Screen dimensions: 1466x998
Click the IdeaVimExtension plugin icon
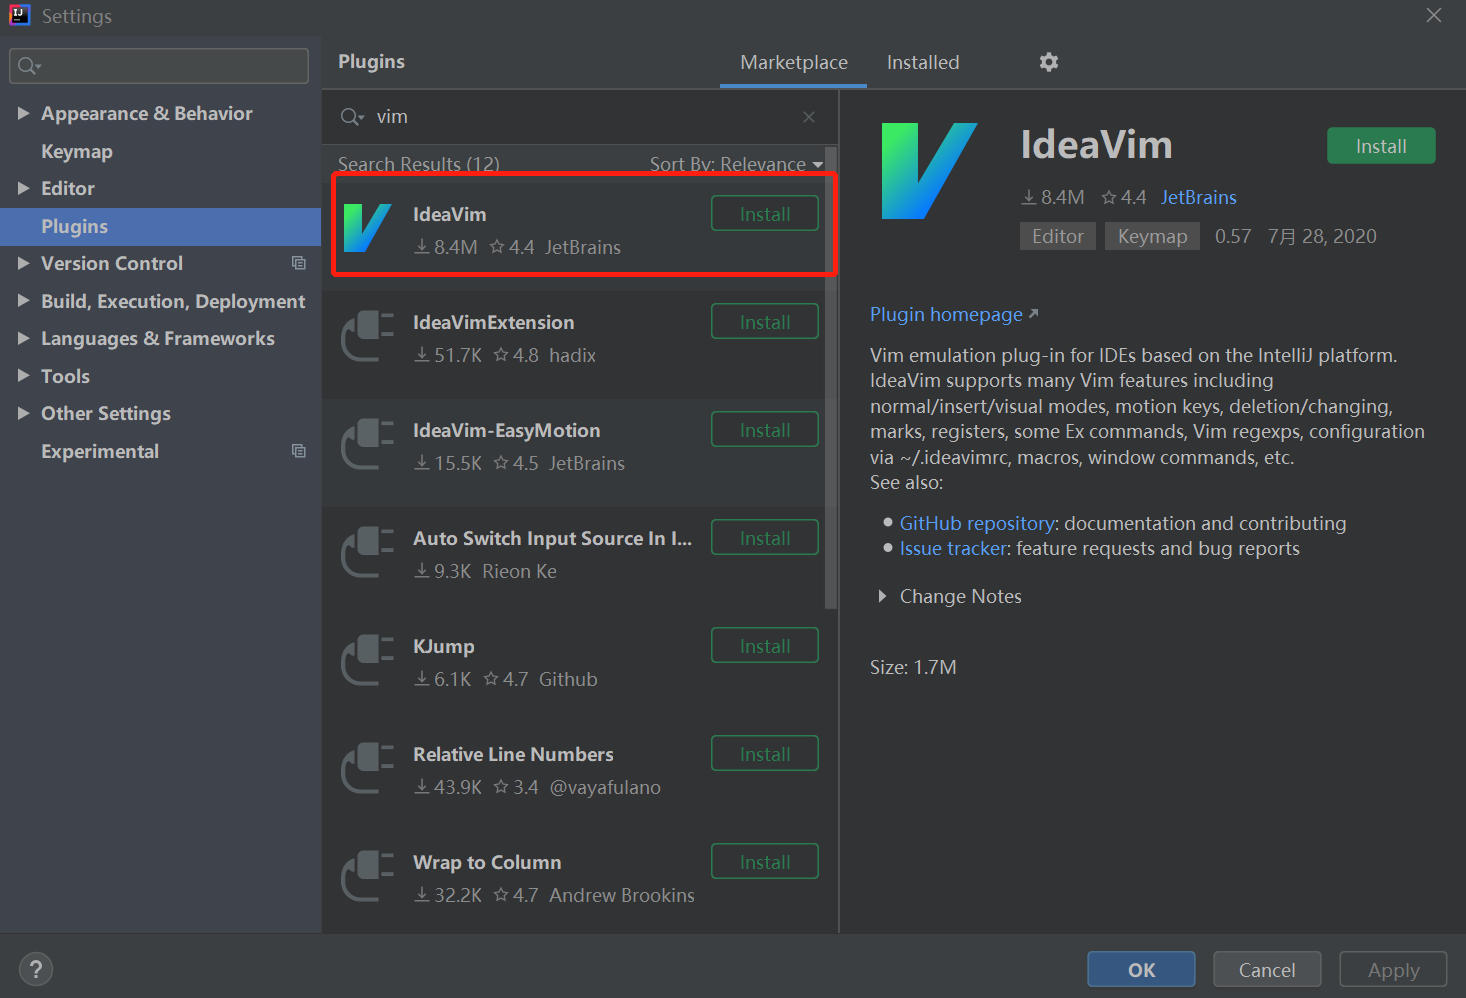367,336
